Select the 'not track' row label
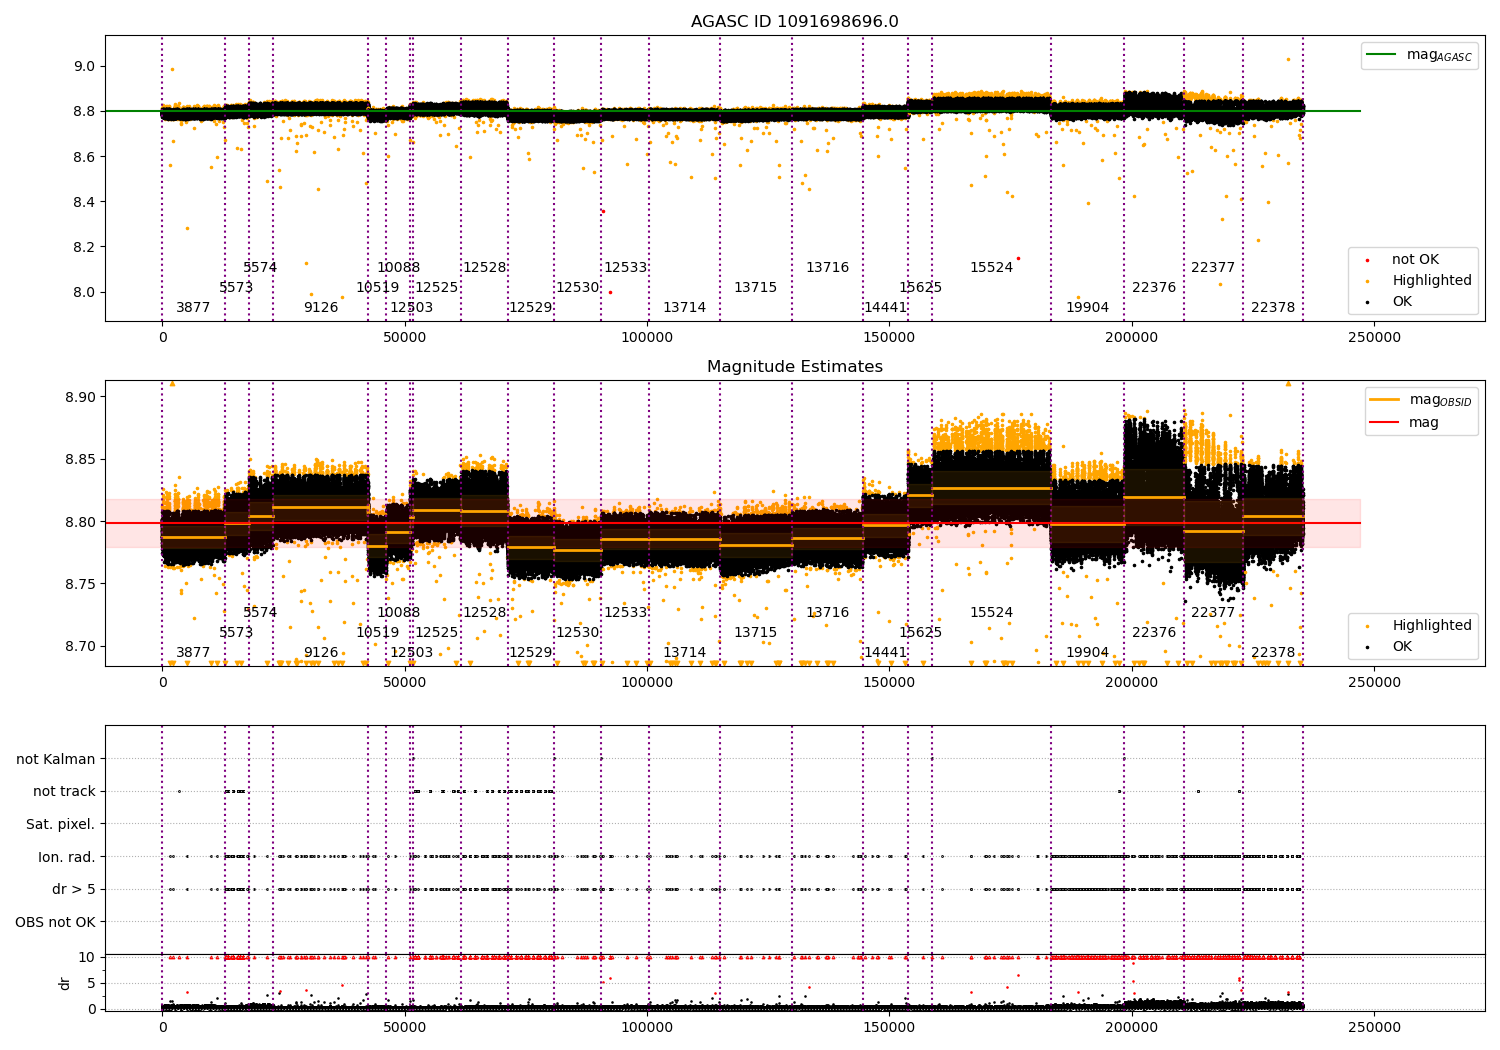Viewport: 1500px width, 1050px height. (x=64, y=791)
